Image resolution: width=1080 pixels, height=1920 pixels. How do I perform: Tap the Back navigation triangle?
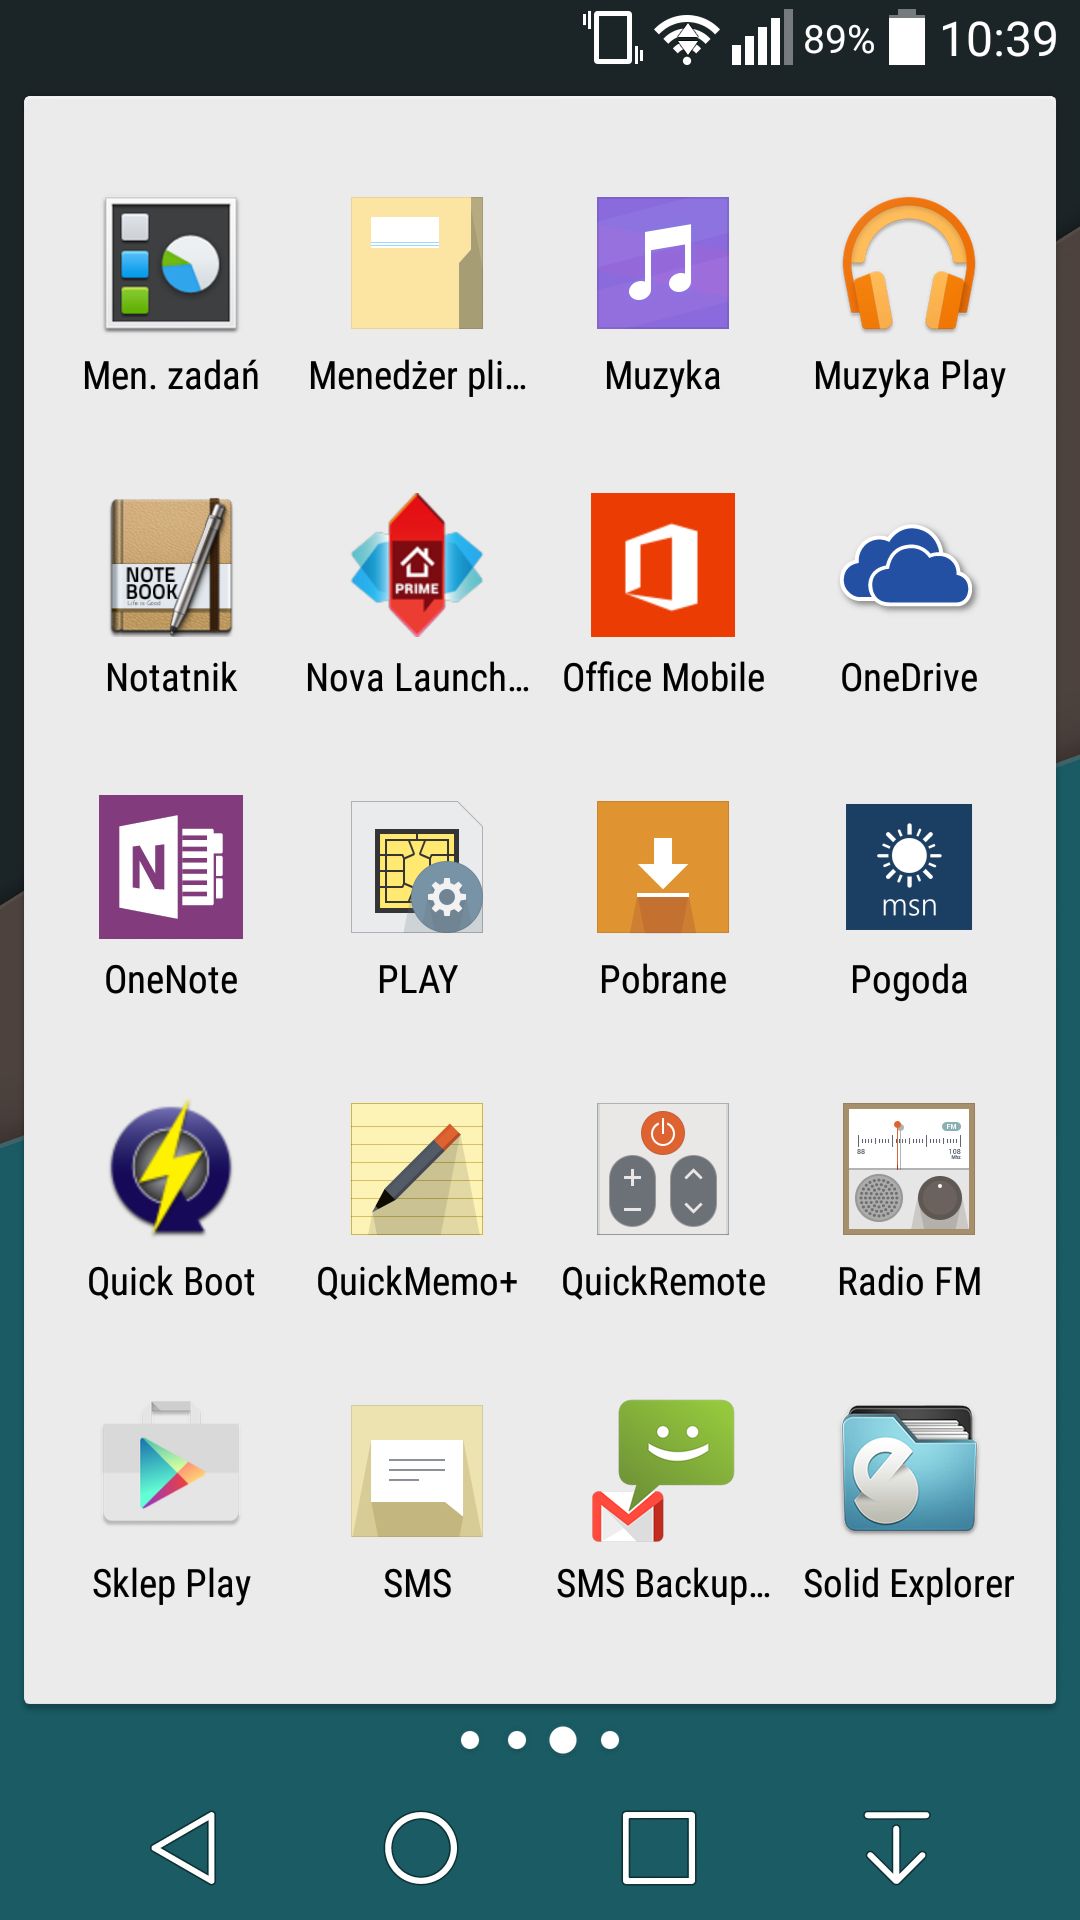click(185, 1847)
